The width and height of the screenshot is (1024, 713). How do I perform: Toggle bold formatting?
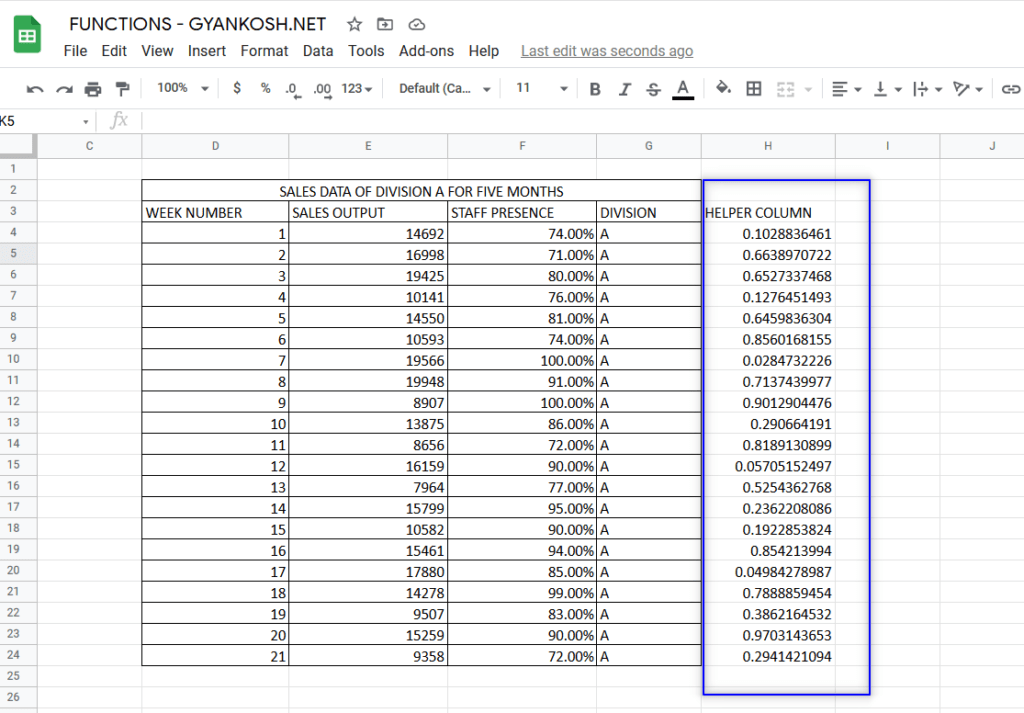[x=595, y=88]
